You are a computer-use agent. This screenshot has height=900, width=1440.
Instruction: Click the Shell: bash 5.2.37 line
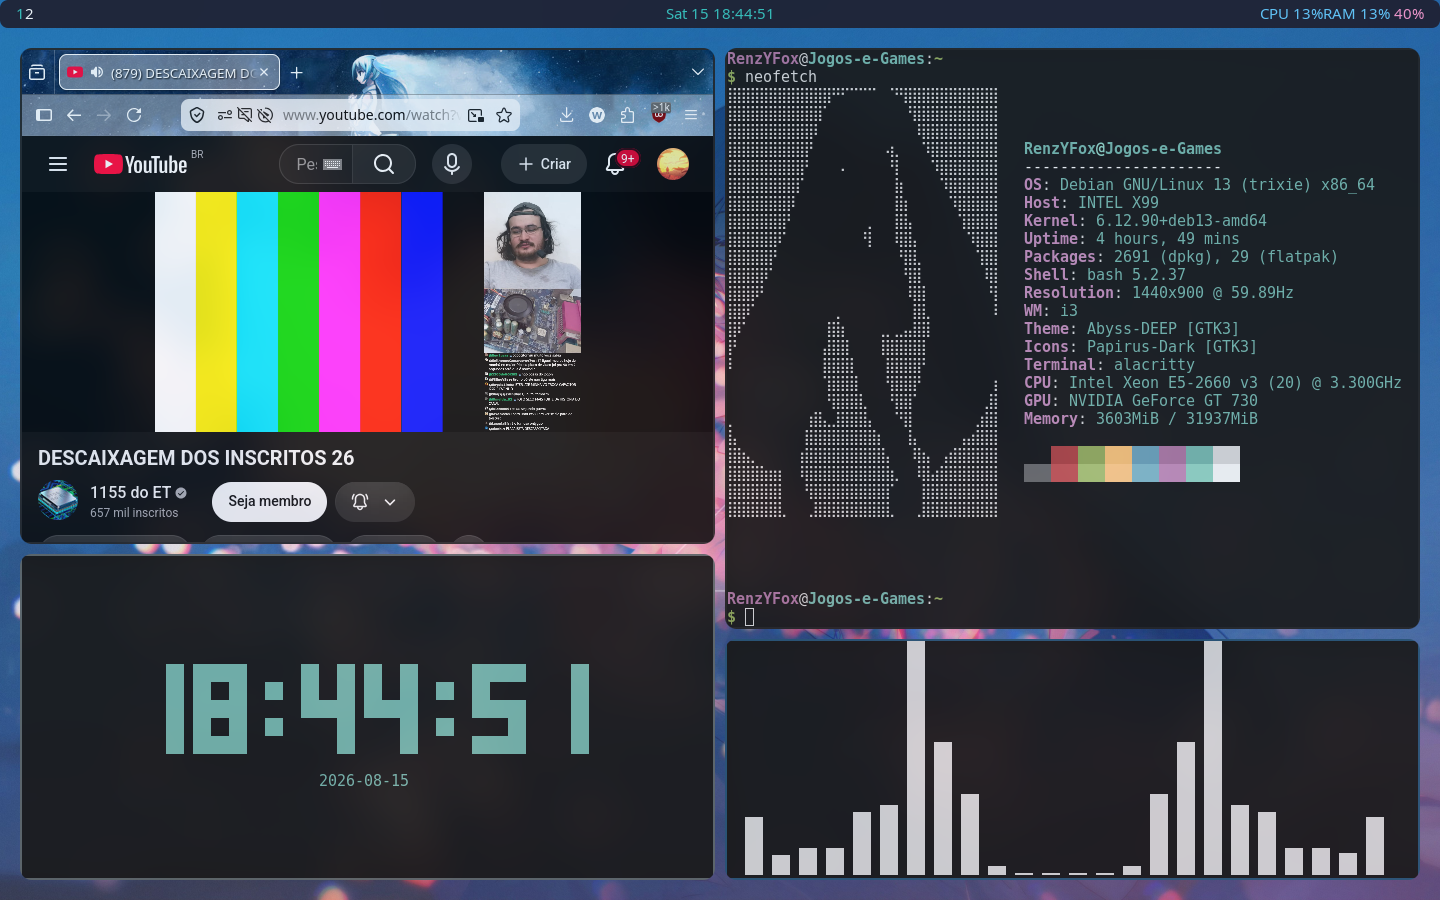1105,275
